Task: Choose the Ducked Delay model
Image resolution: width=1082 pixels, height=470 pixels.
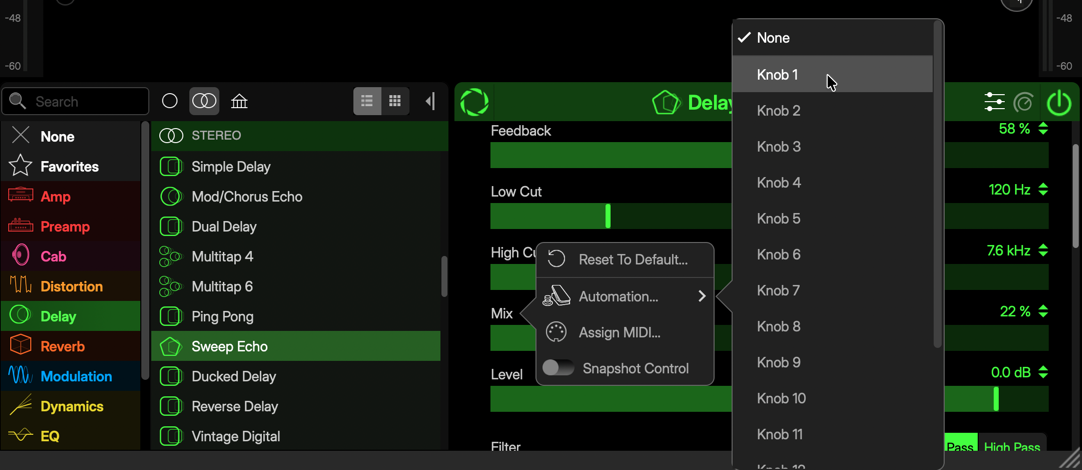Action: [x=295, y=376]
